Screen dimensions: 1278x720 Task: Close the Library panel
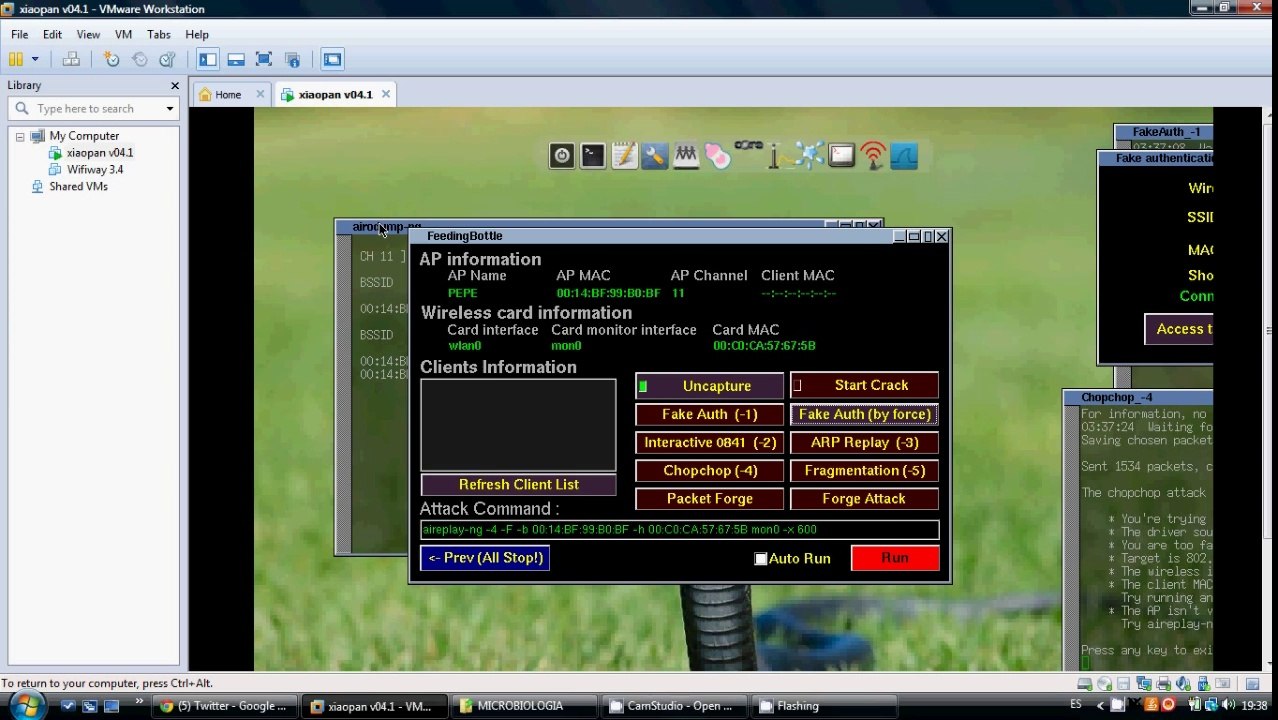(x=175, y=86)
